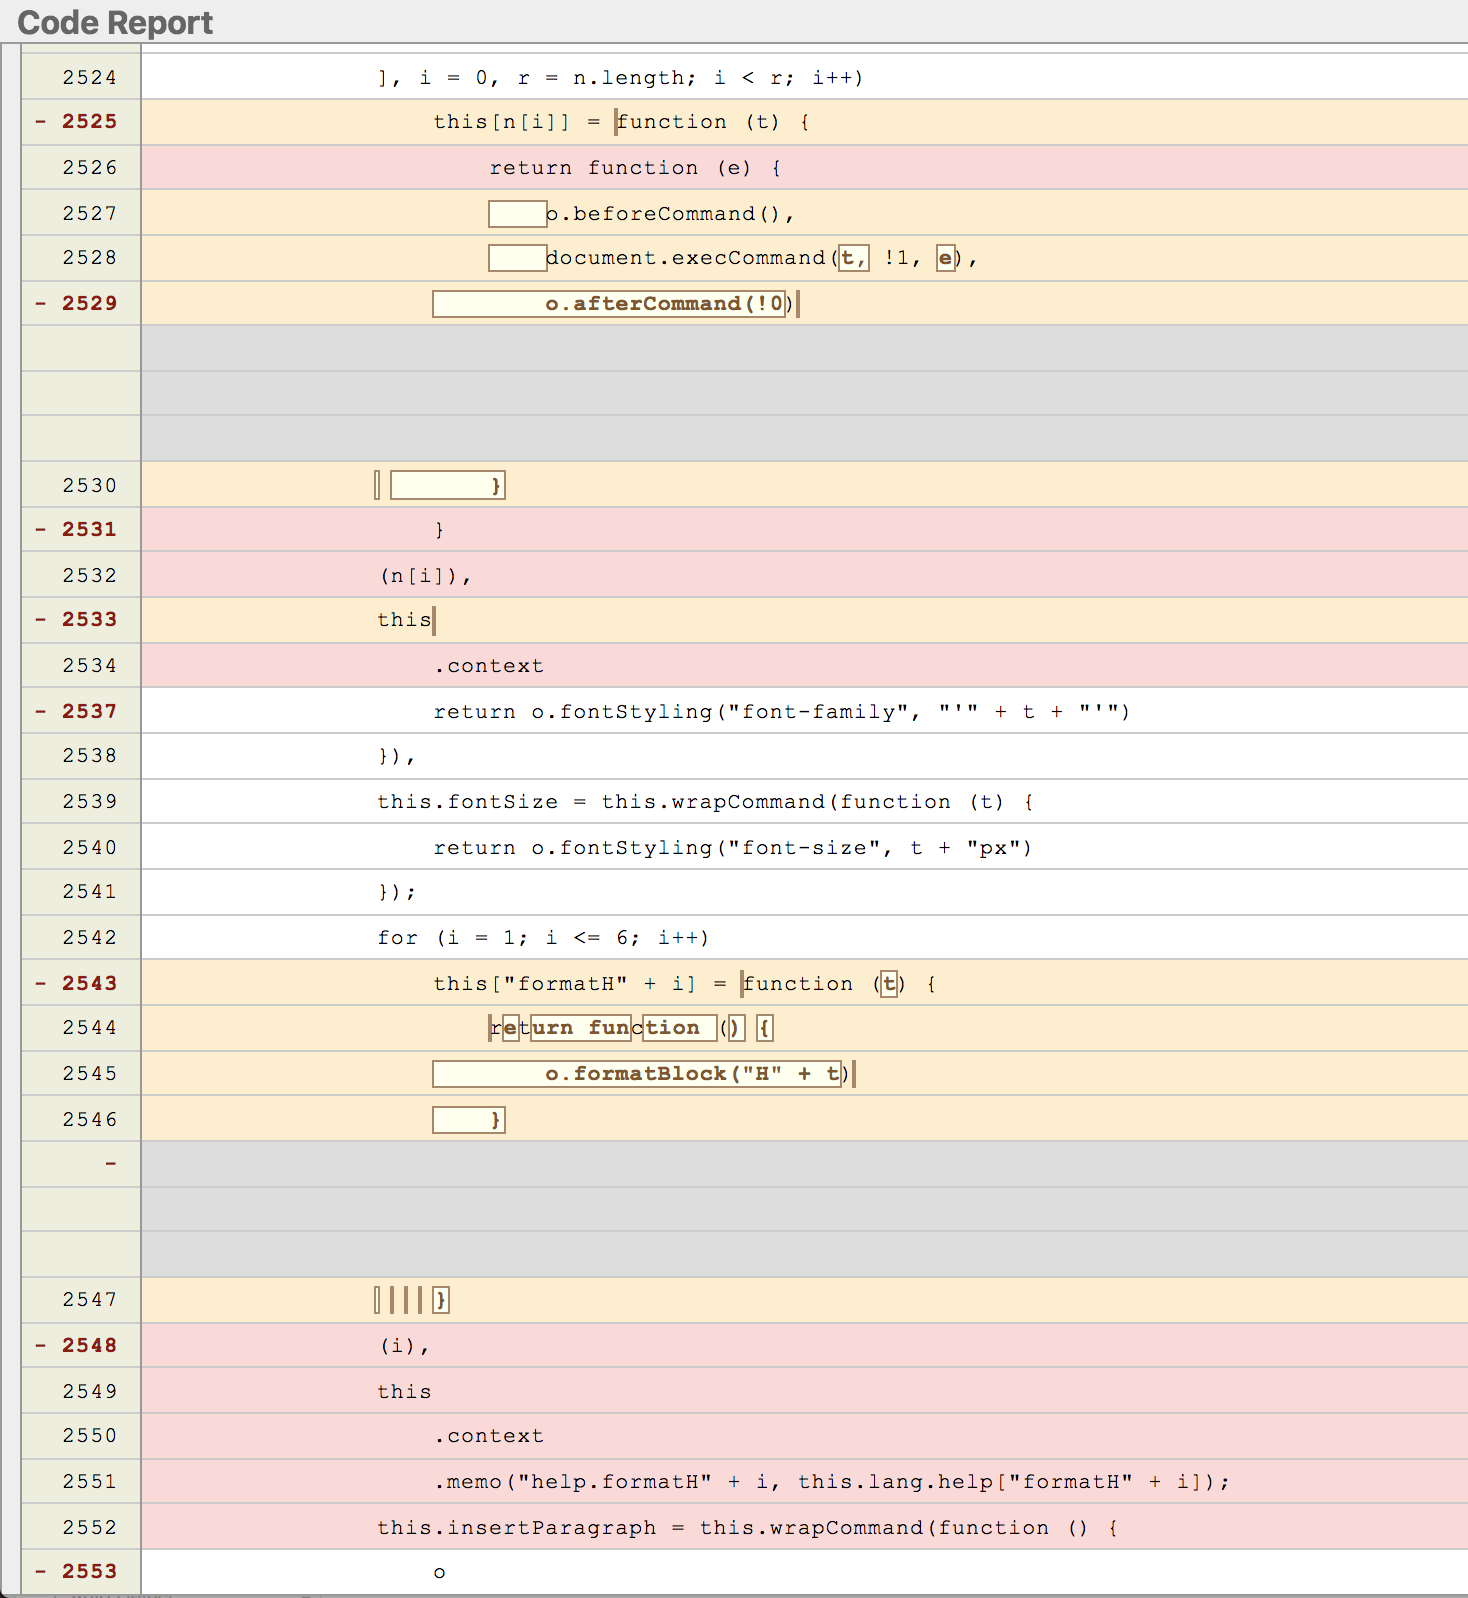Click line number 2542
1468x1598 pixels.
pos(89,938)
